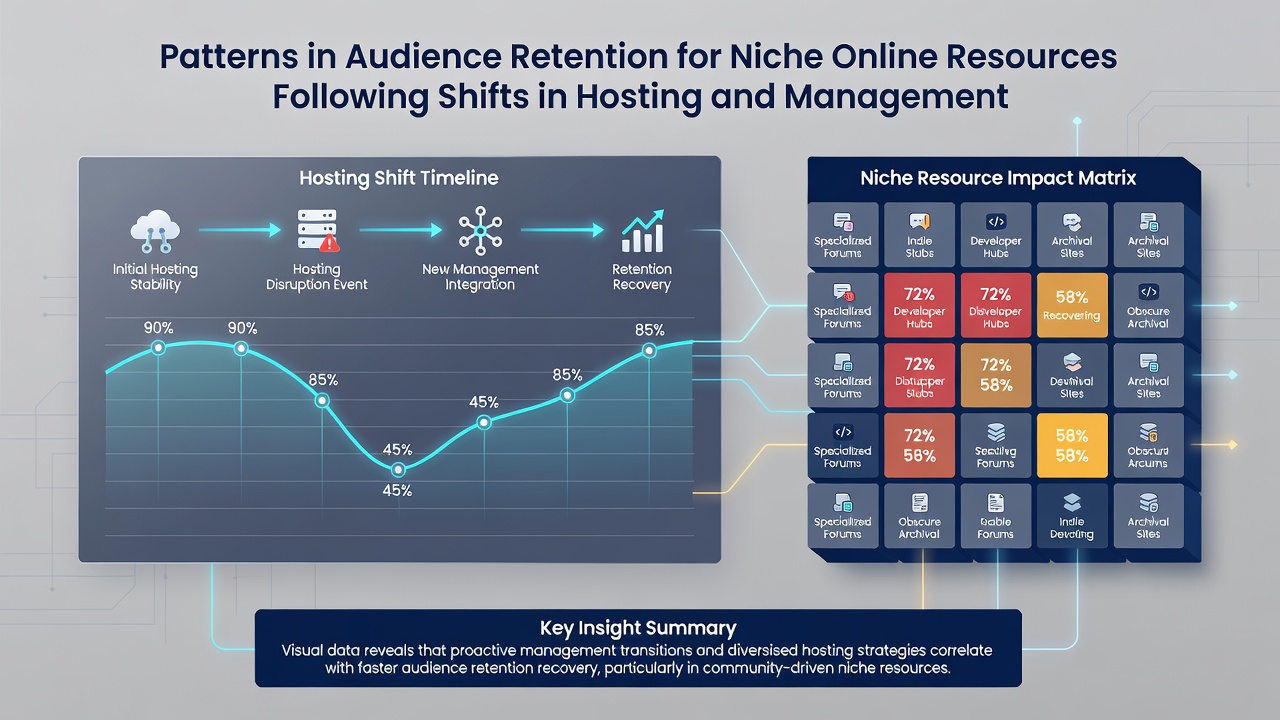Viewport: 1280px width, 720px height.
Task: Select the stack icon in the Seatiling Forums cell
Action: coord(996,433)
